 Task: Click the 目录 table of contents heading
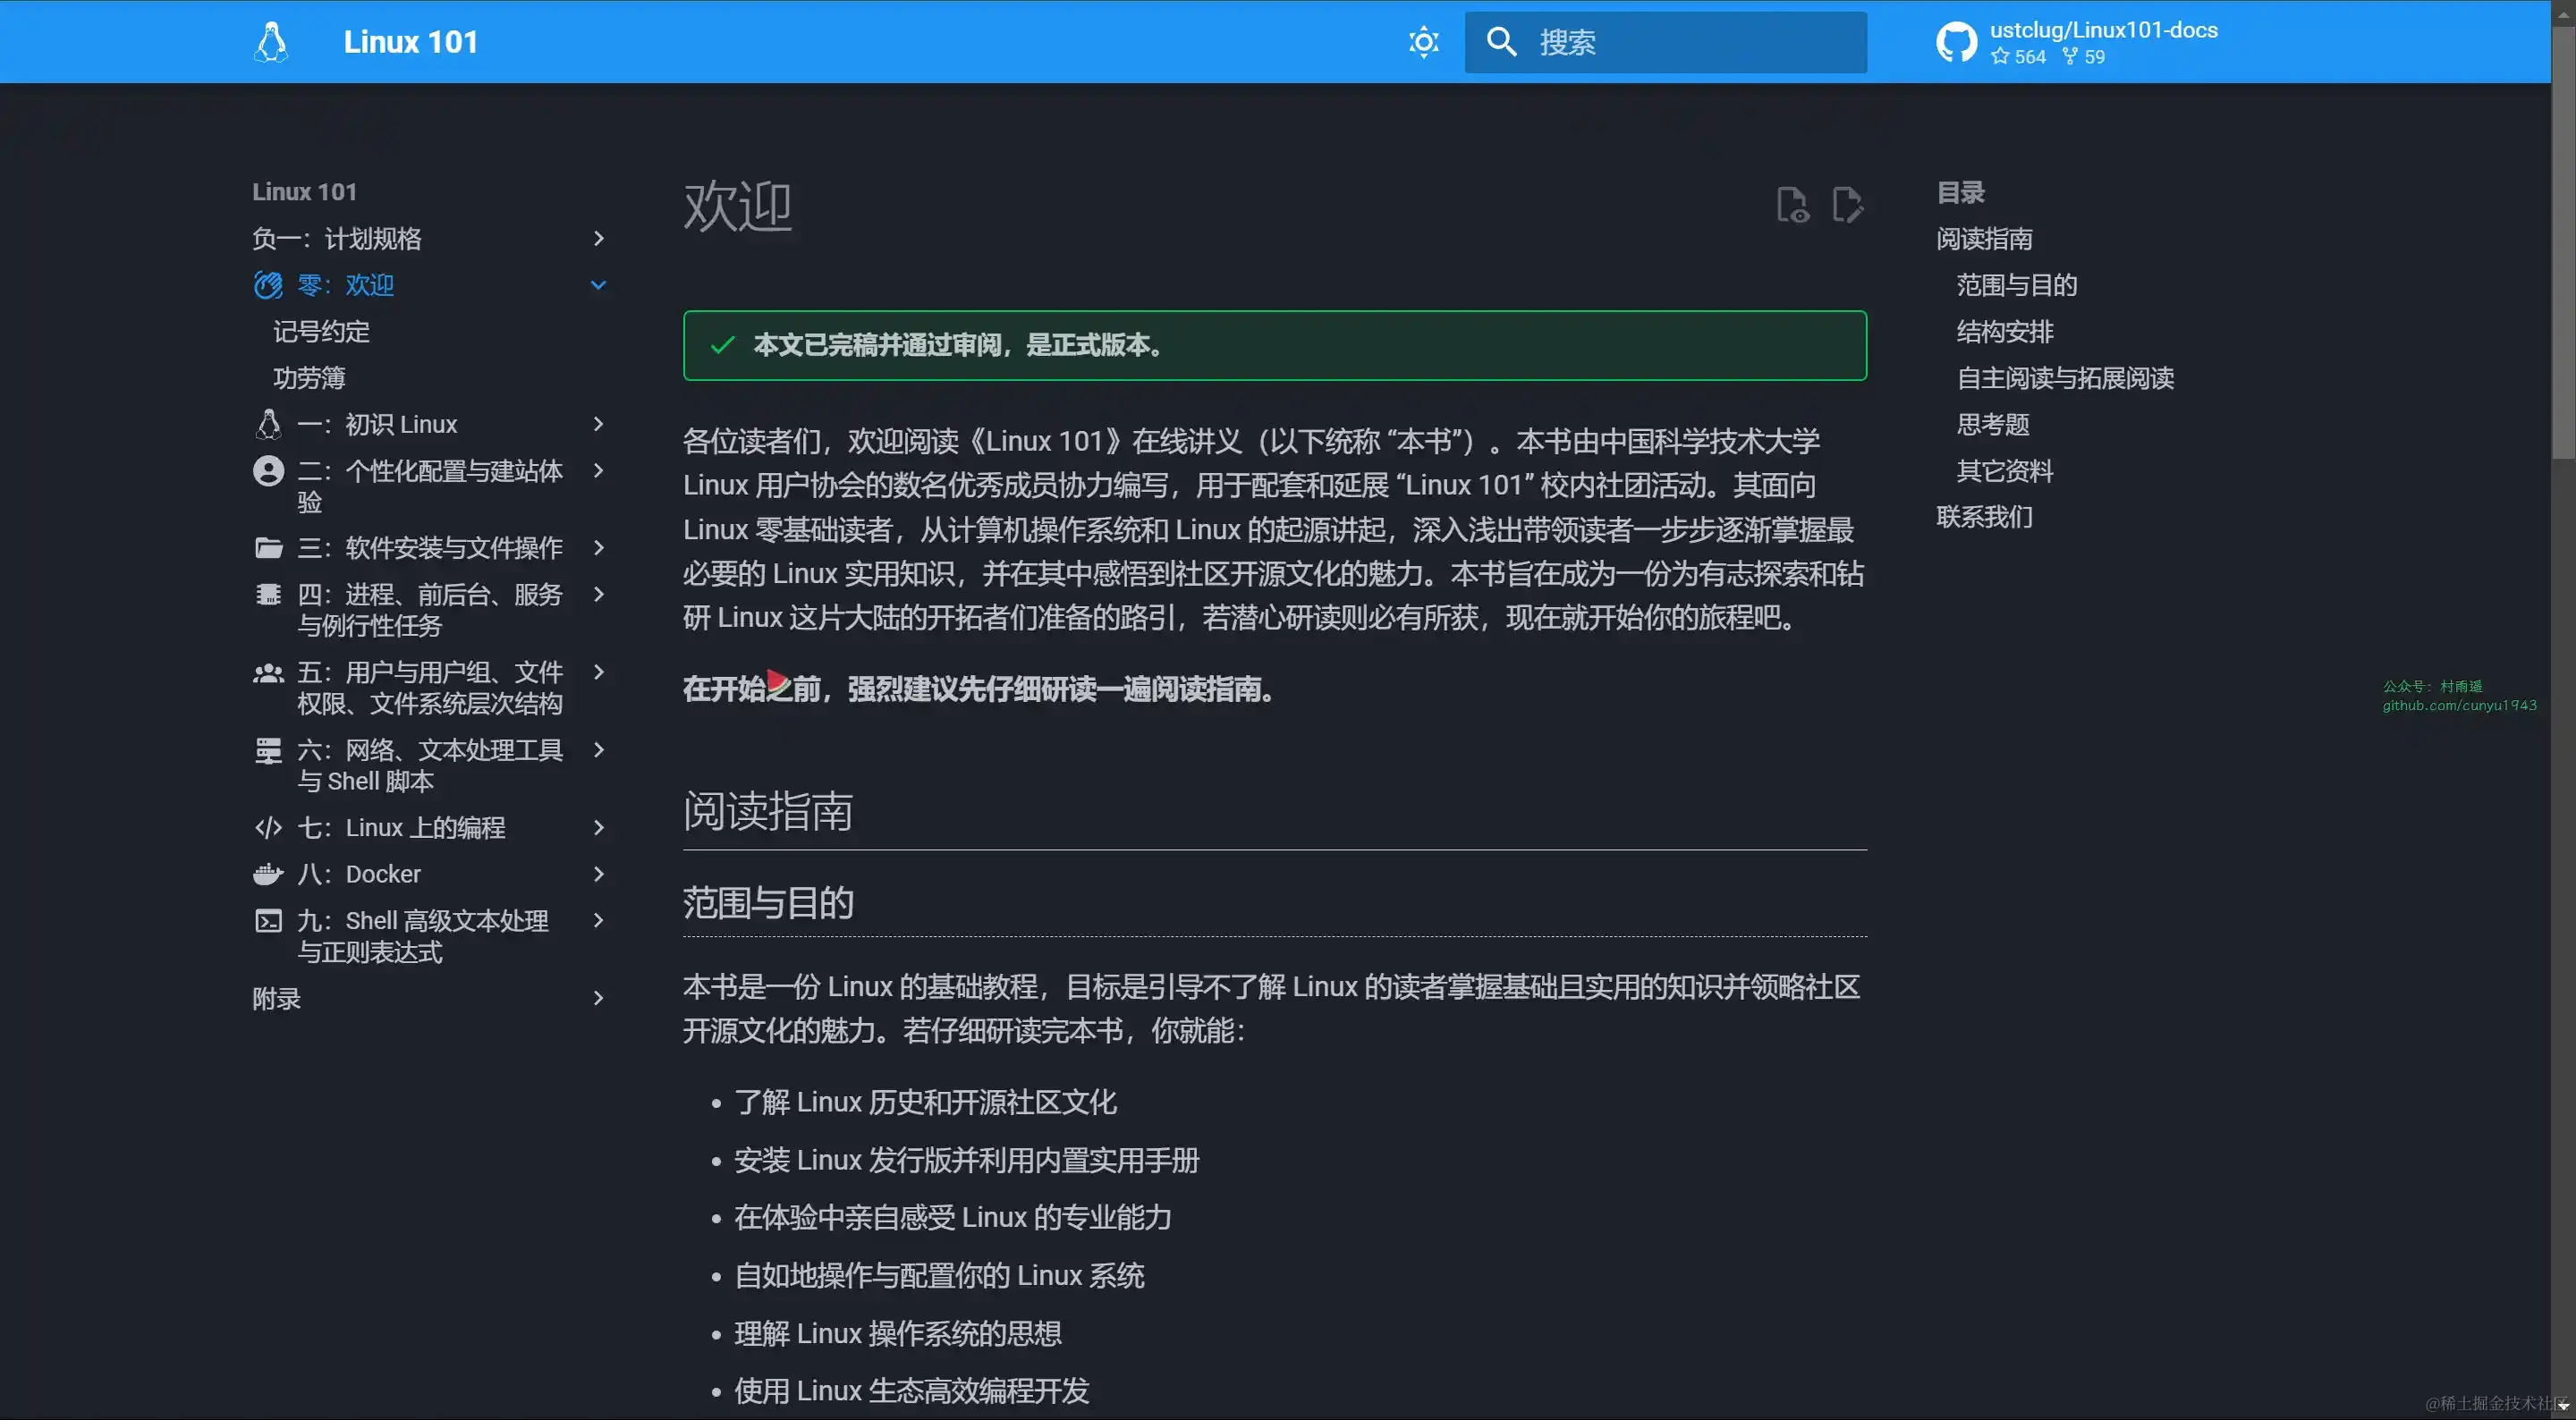[x=1960, y=192]
